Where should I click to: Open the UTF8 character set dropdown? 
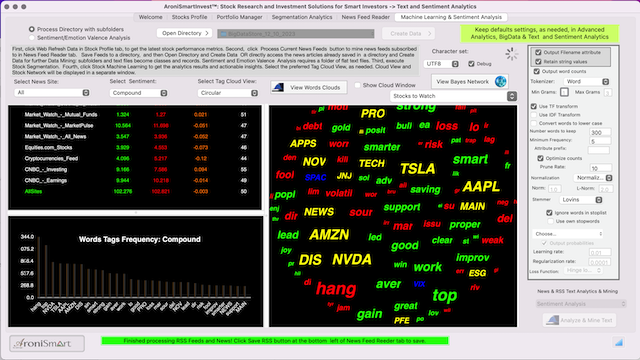click(441, 64)
